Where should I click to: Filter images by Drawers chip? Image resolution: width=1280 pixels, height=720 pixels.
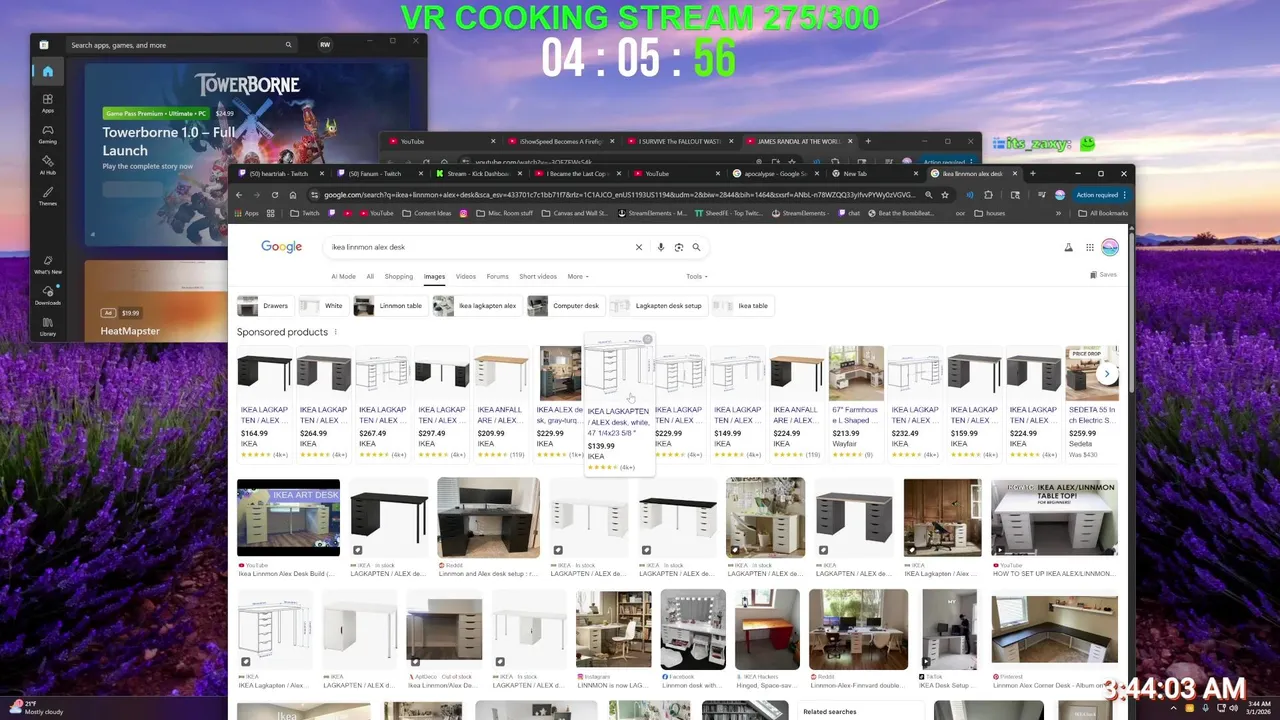264,306
